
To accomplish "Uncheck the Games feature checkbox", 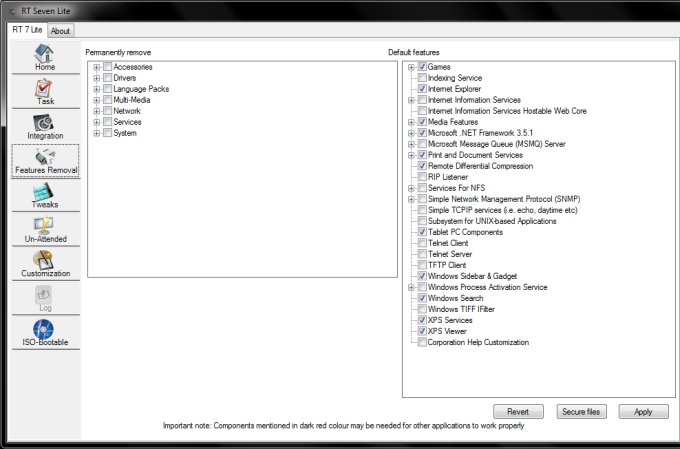I will (x=422, y=67).
